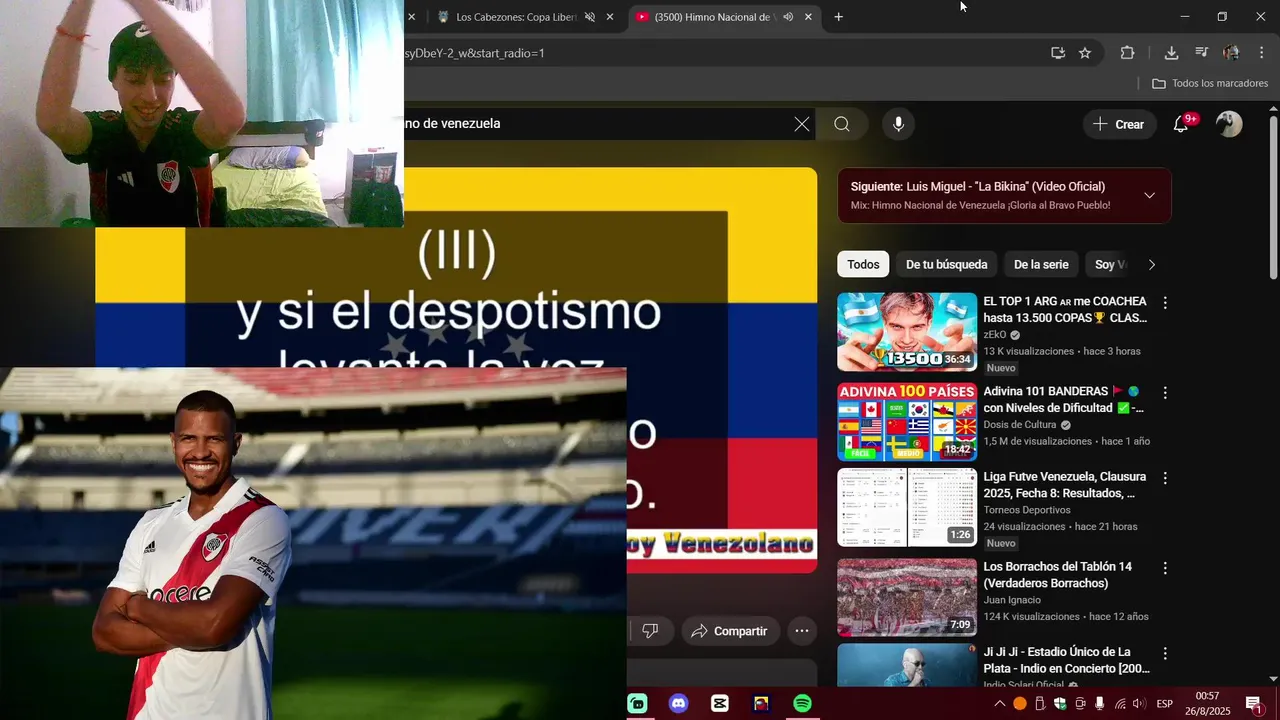This screenshot has width=1280, height=720.
Task: Open options menu for Liga Futve video
Action: pyautogui.click(x=1165, y=478)
